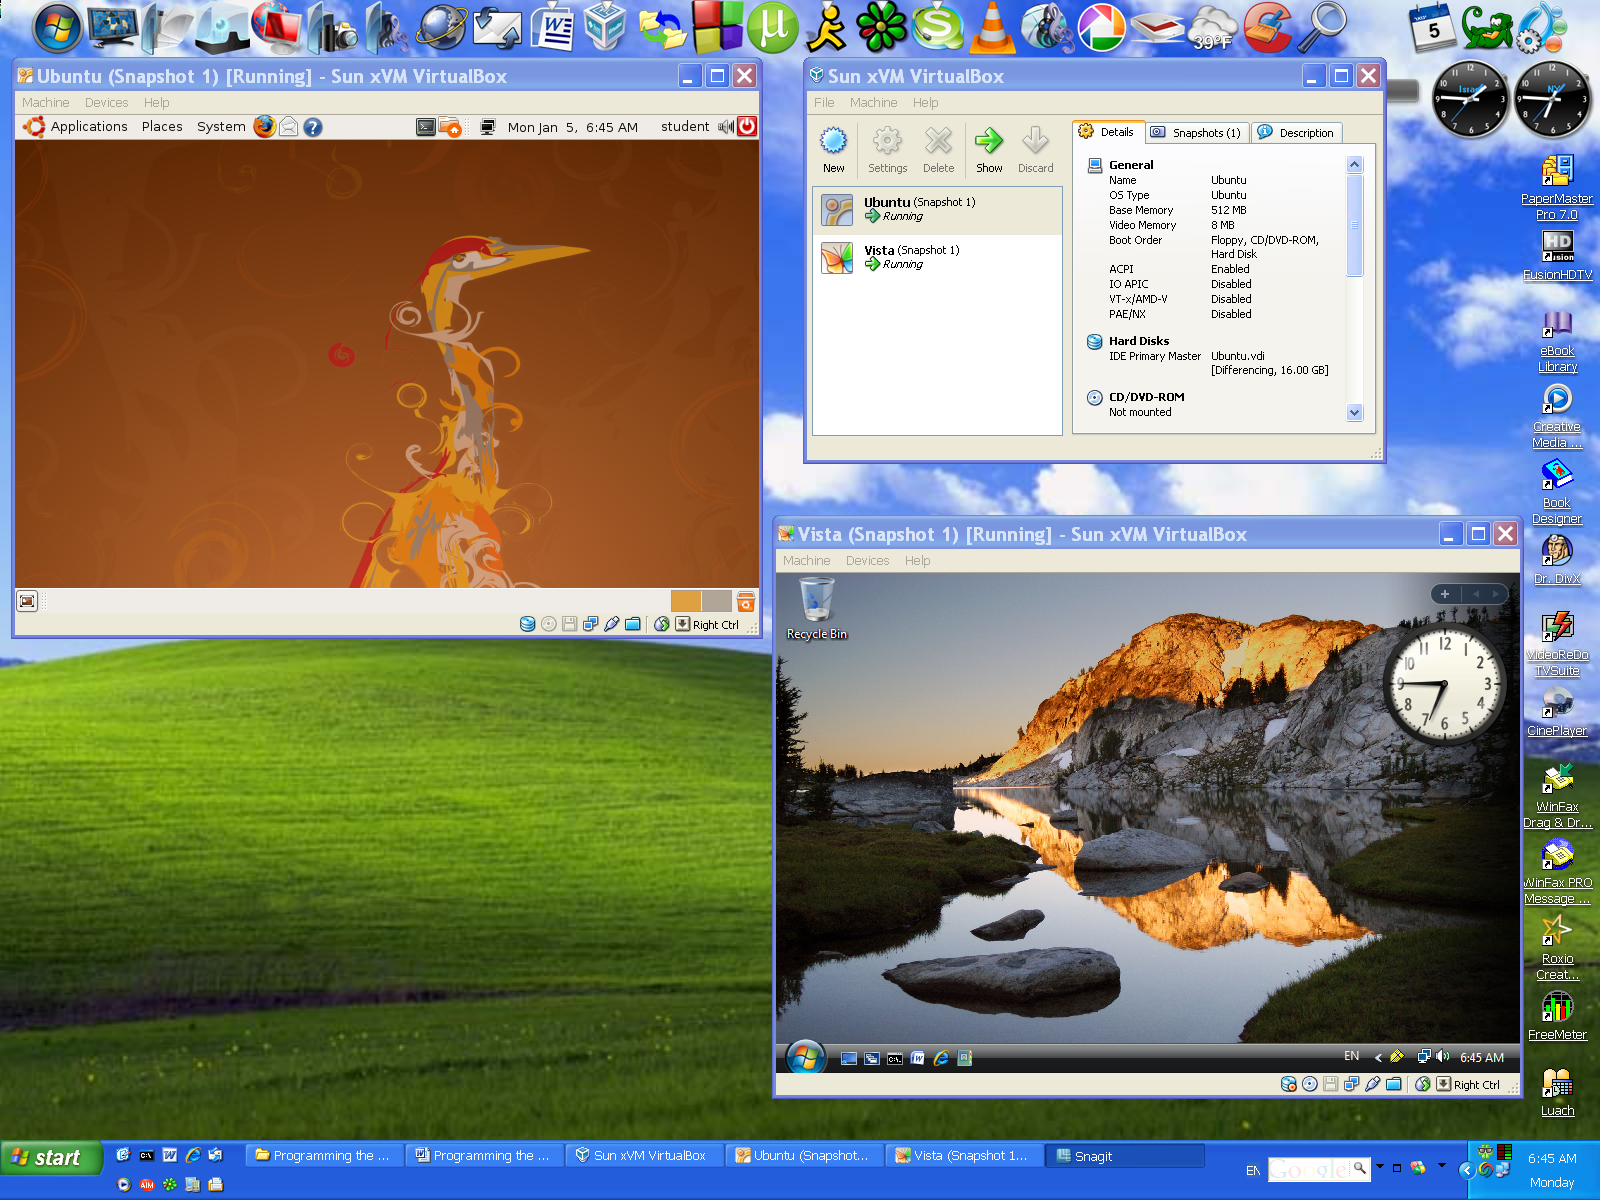Launch uTorrent icon in top dock
Viewport: 1600px width, 1200px height.
point(773,27)
